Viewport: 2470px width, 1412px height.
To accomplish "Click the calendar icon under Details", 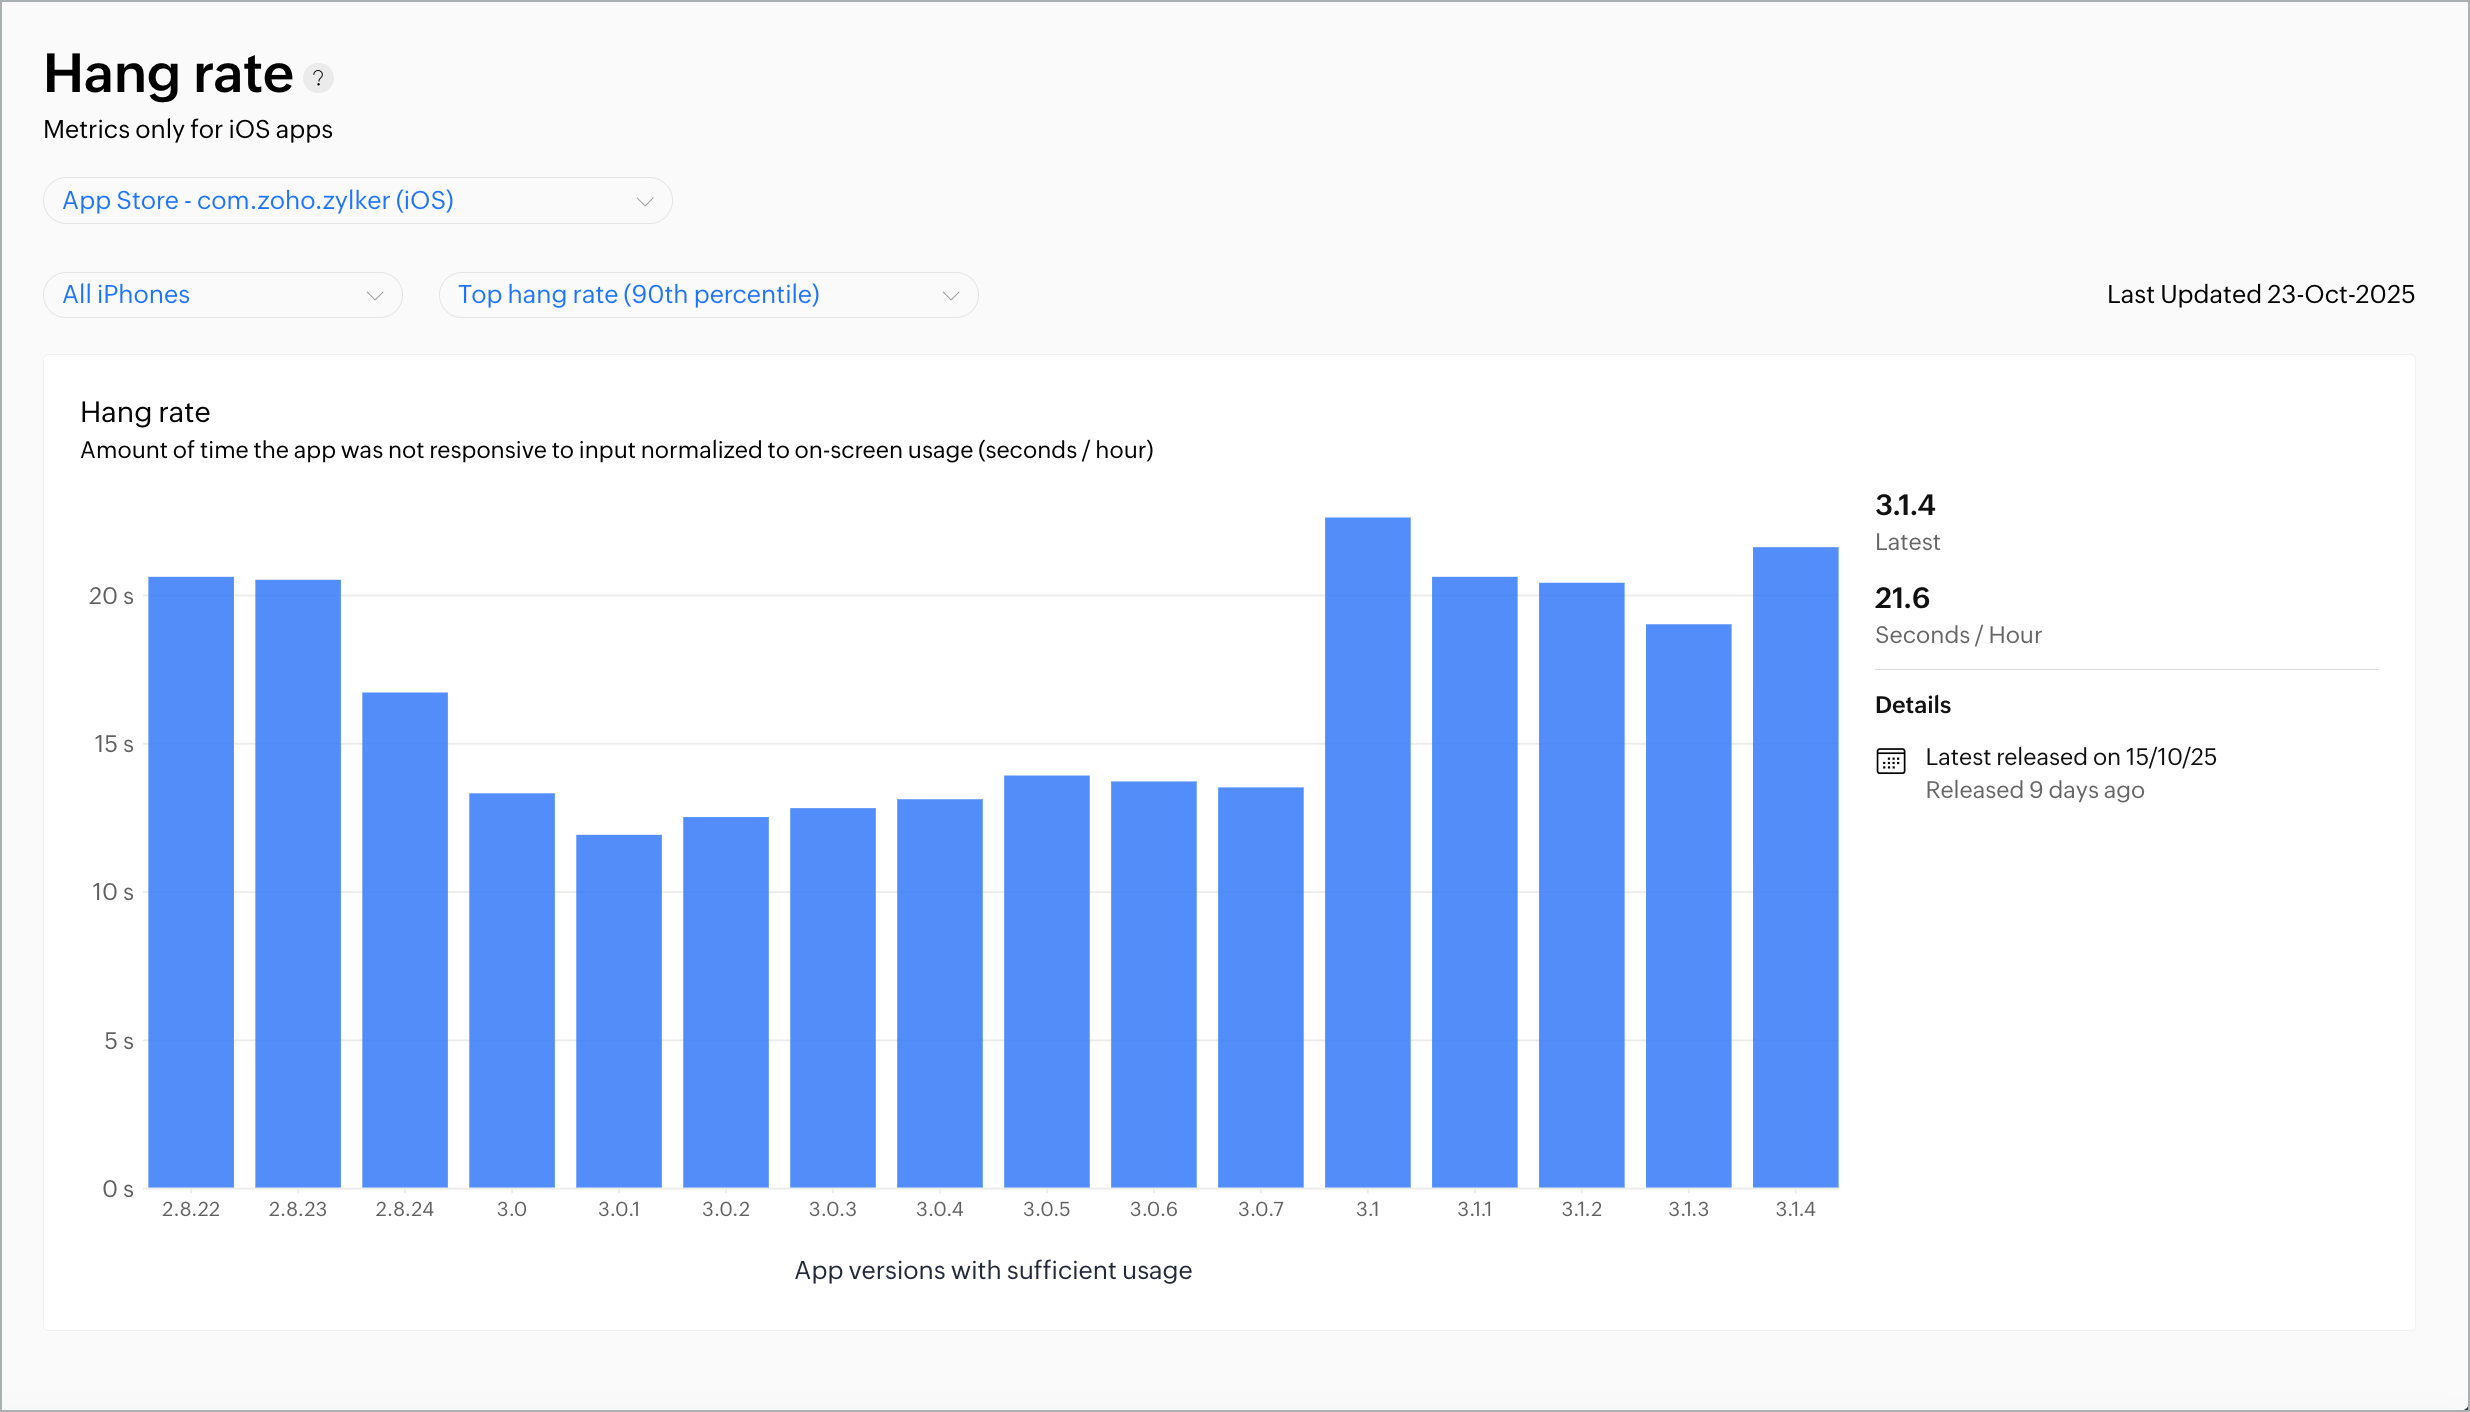I will pos(1890,761).
